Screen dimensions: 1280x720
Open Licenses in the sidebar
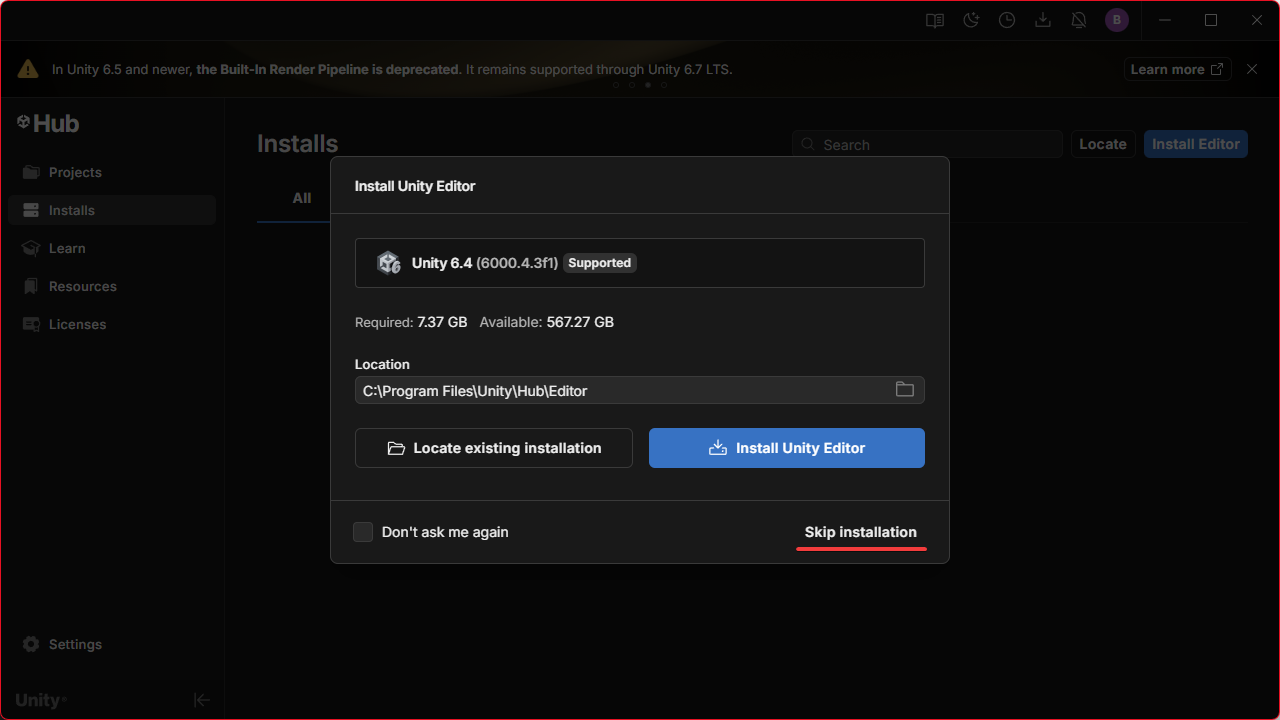click(112, 324)
